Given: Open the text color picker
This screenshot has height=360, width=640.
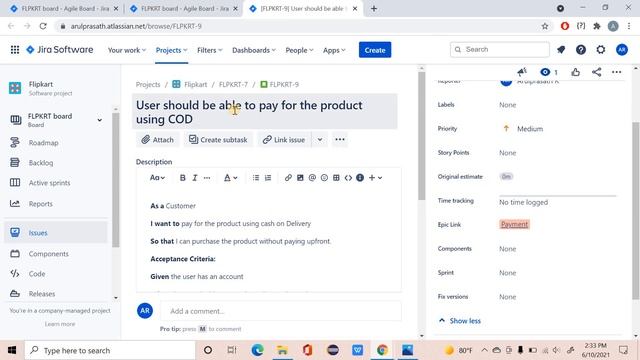Looking at the screenshot, I should tap(230, 178).
